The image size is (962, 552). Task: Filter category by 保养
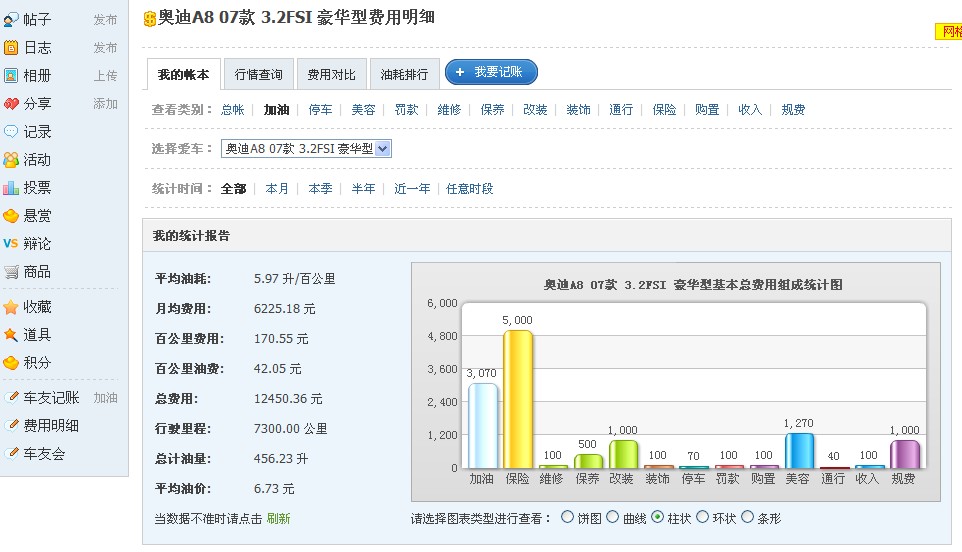[x=492, y=110]
